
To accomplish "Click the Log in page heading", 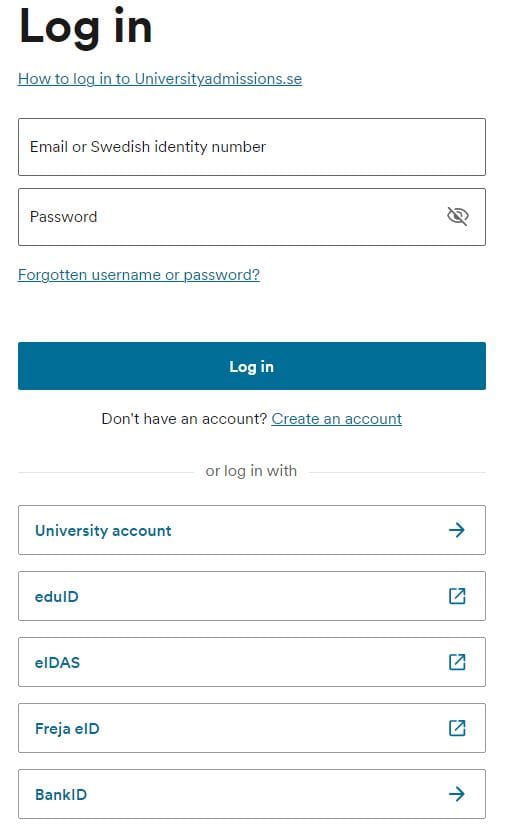I will (85, 26).
